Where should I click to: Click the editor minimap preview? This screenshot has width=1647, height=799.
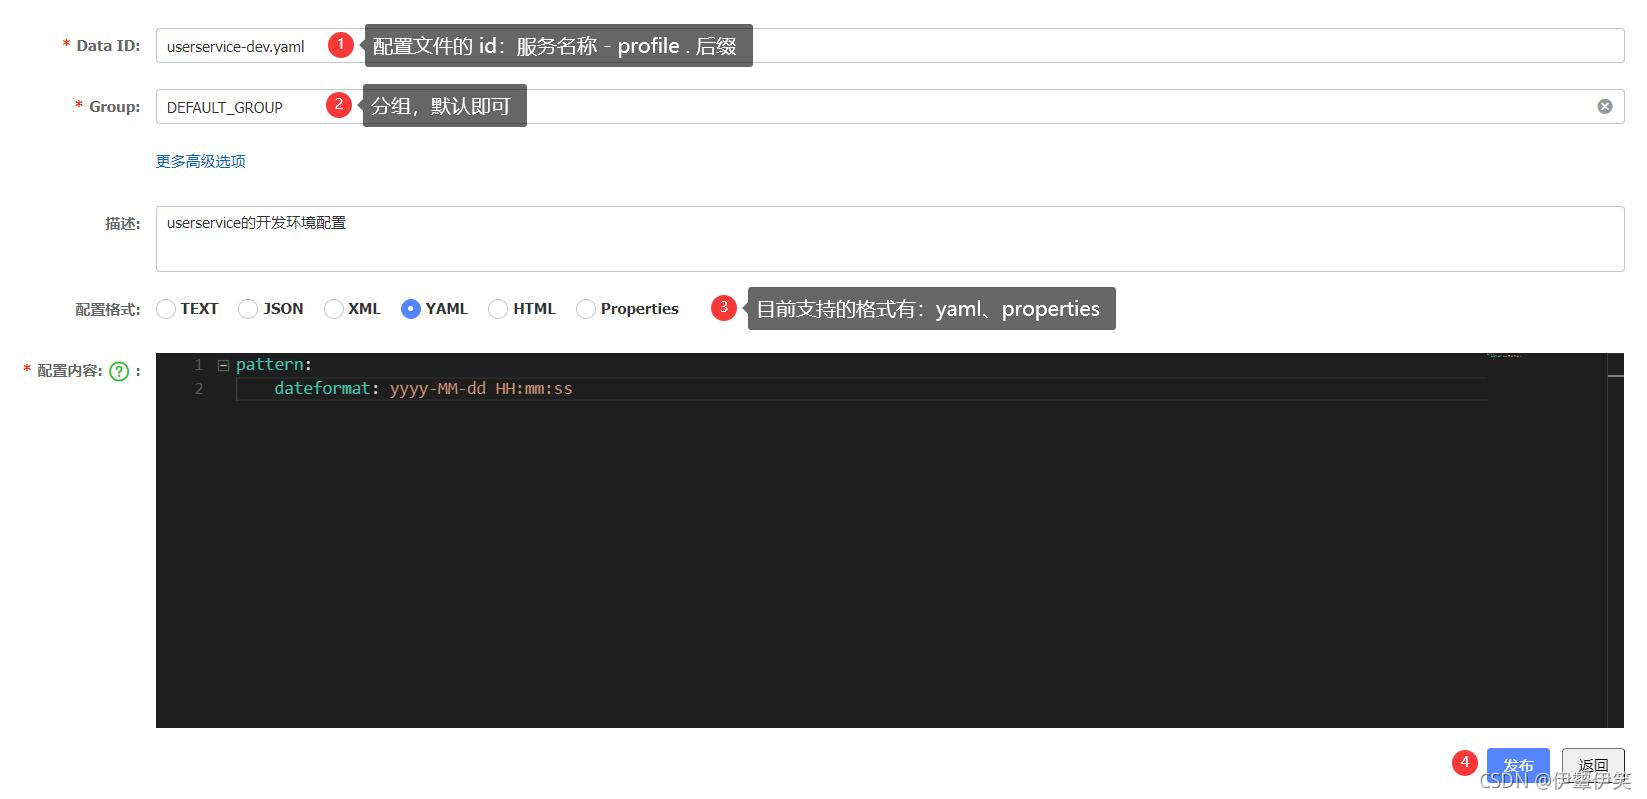(1505, 355)
